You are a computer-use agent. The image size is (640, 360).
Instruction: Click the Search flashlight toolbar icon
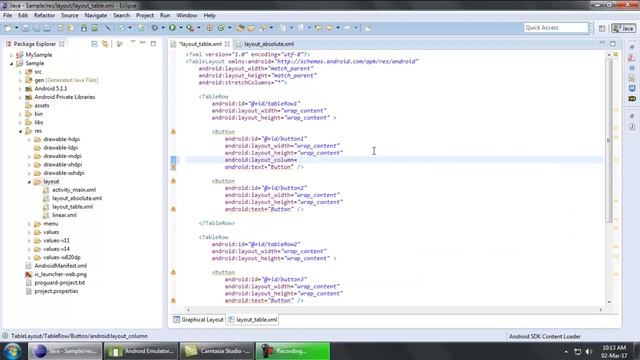tap(263, 28)
